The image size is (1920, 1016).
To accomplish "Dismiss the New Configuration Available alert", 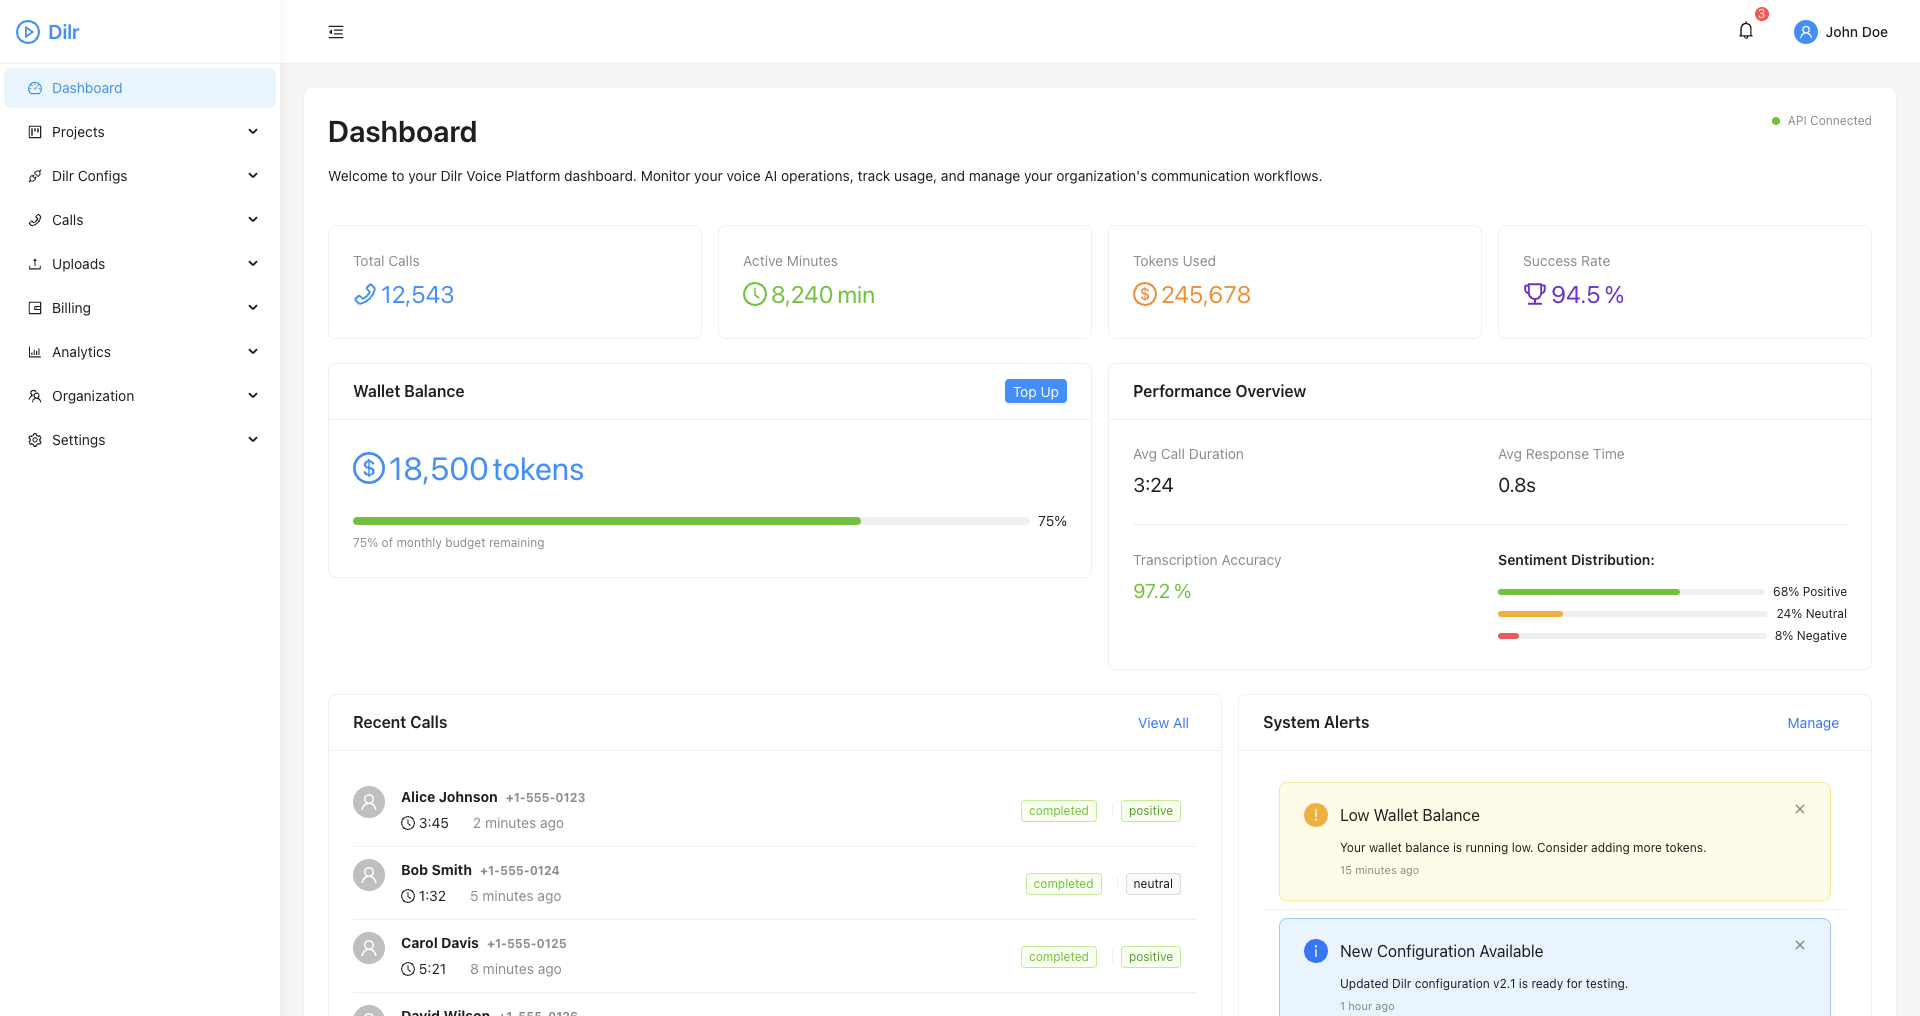I will (x=1800, y=945).
